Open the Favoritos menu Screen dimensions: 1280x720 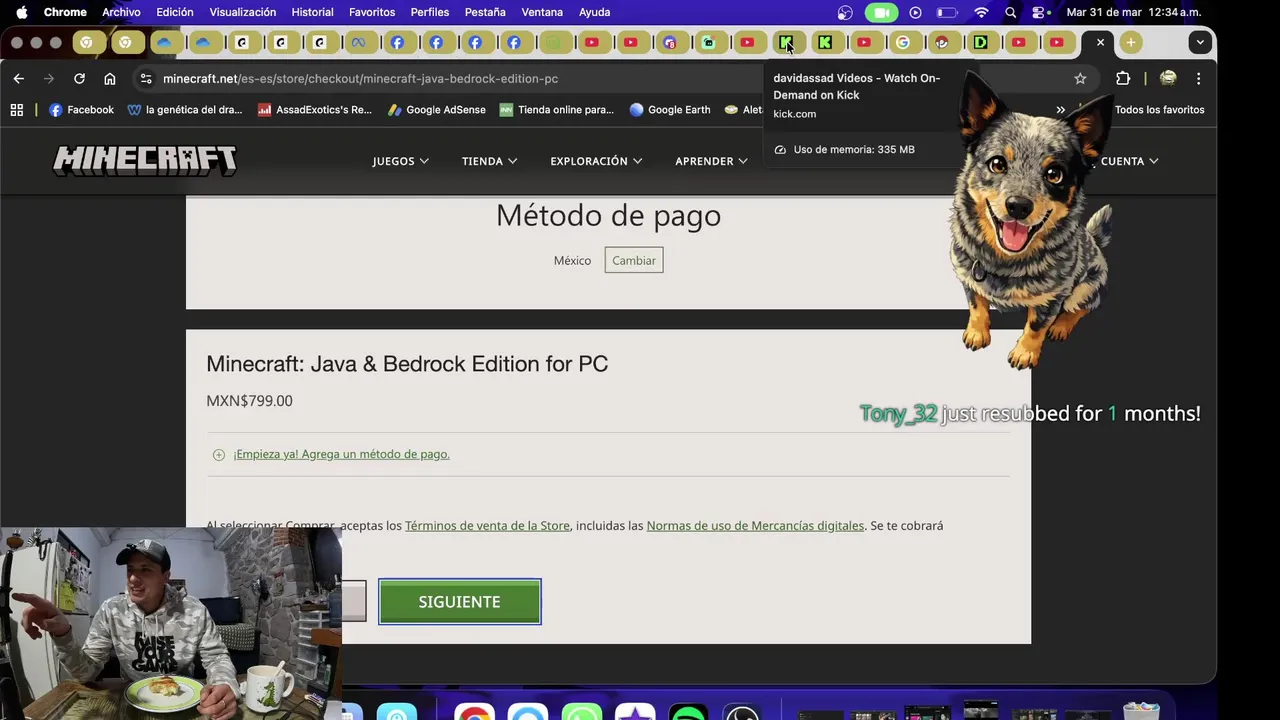(372, 12)
